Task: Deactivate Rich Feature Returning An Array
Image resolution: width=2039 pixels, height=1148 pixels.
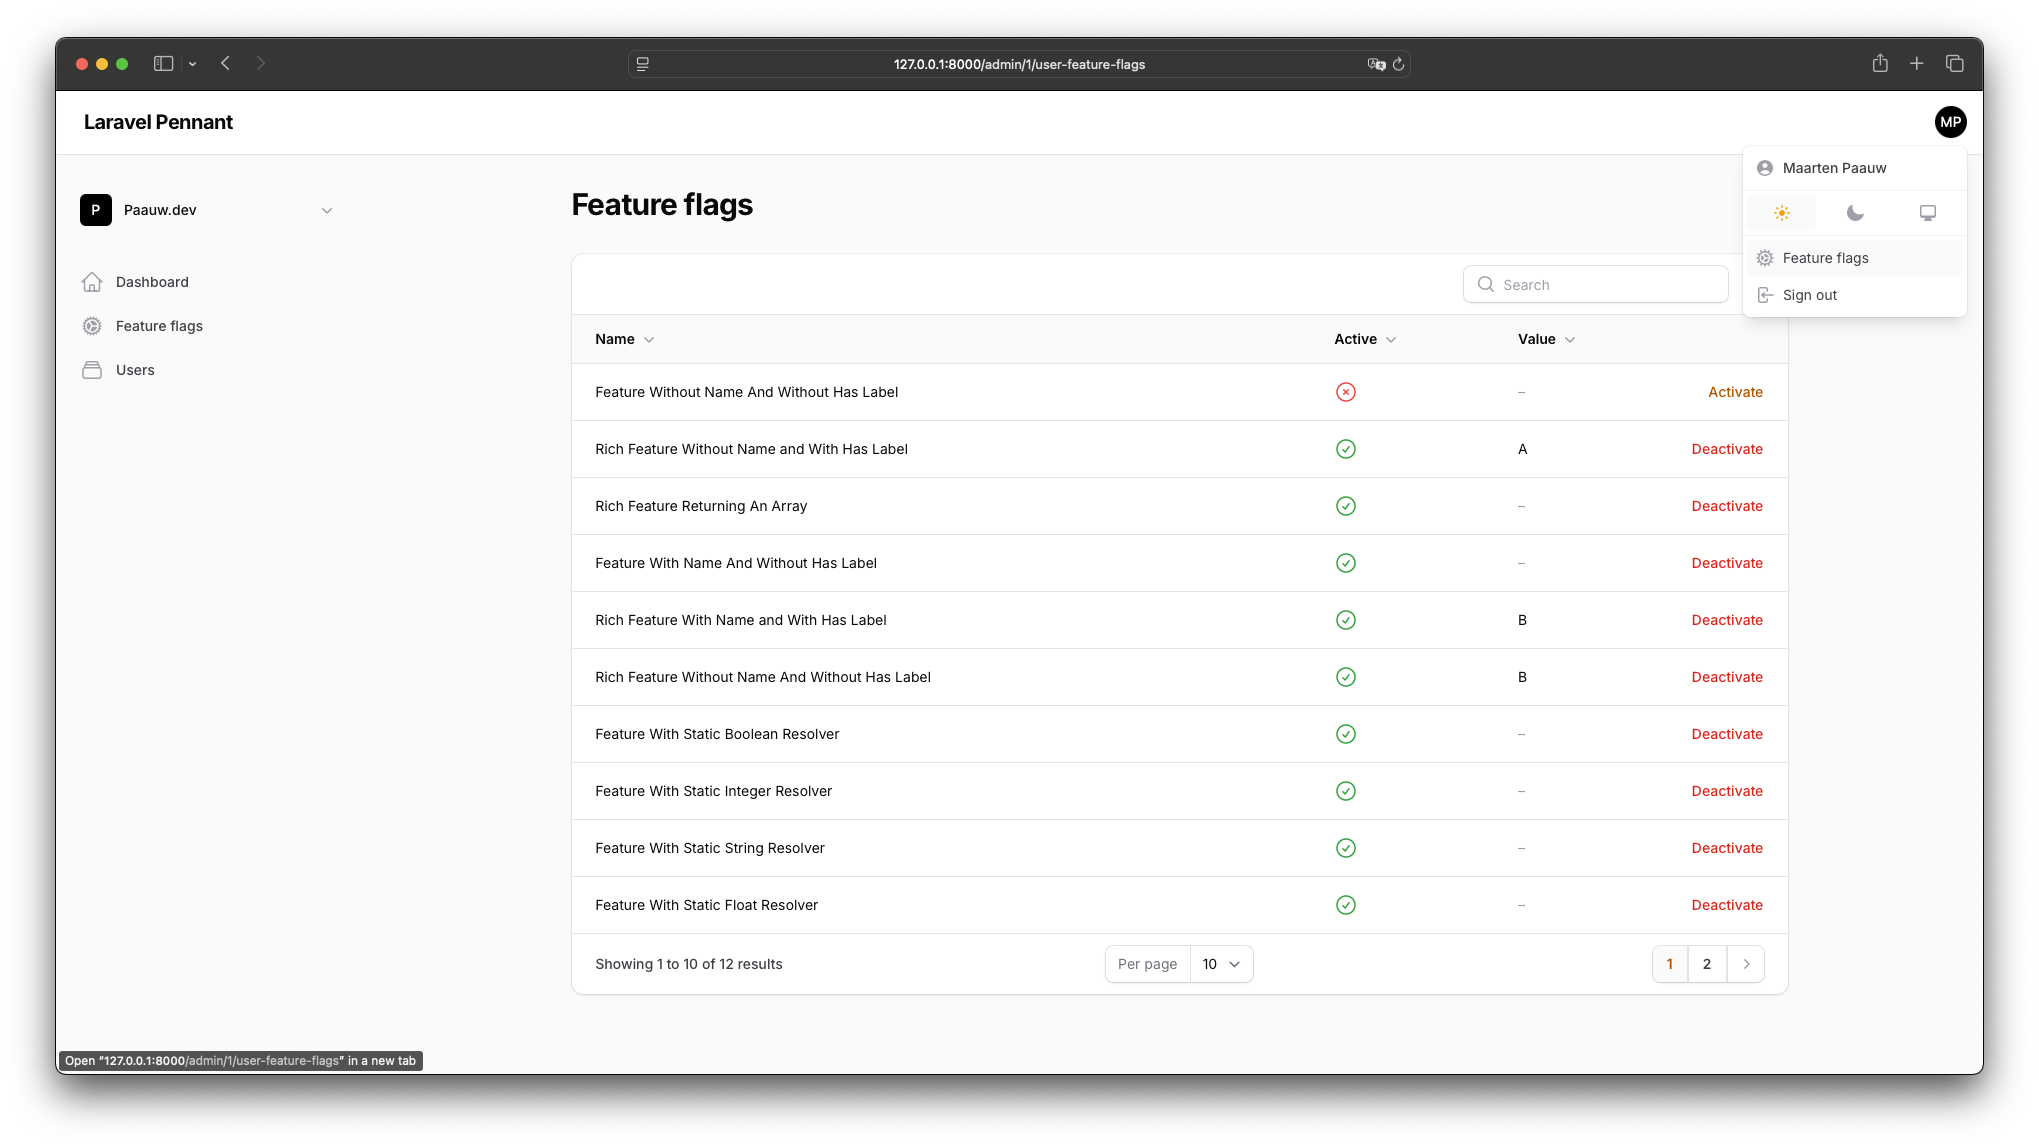Action: click(x=1727, y=506)
